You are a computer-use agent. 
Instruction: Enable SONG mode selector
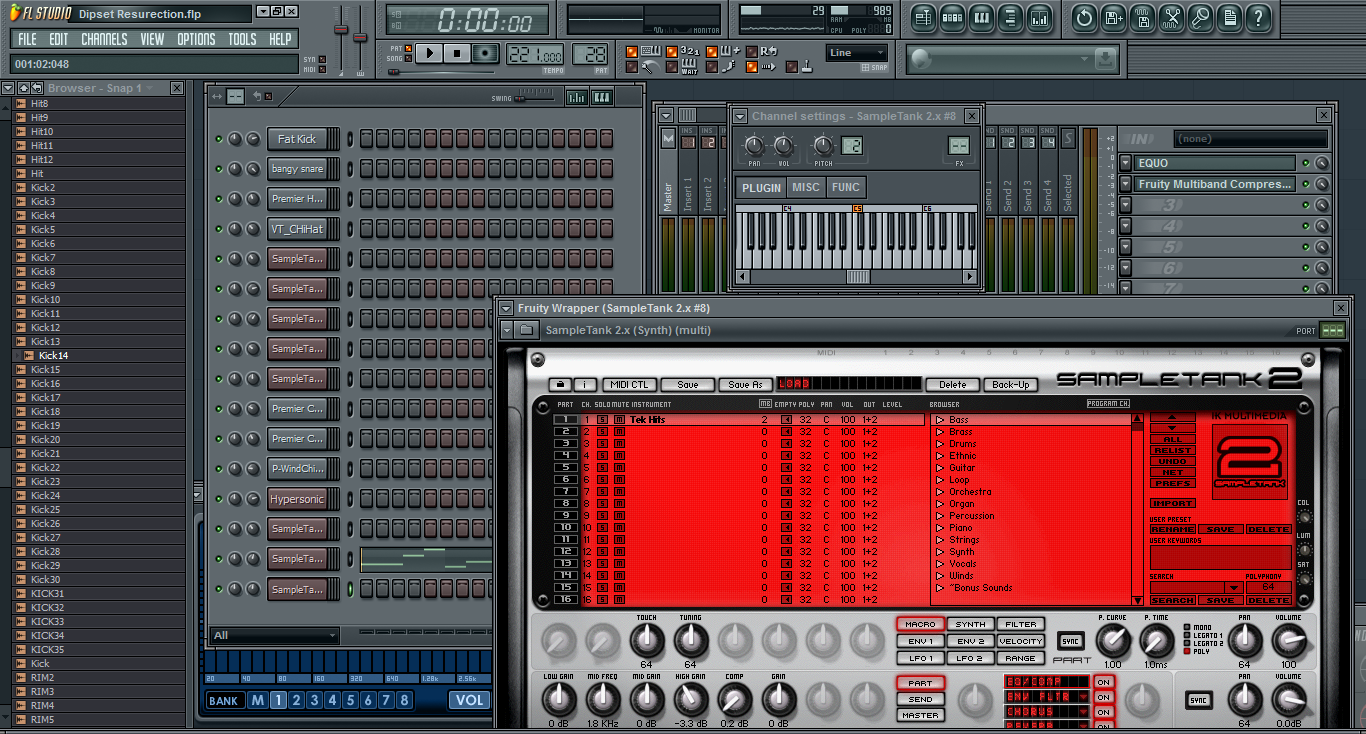click(408, 58)
